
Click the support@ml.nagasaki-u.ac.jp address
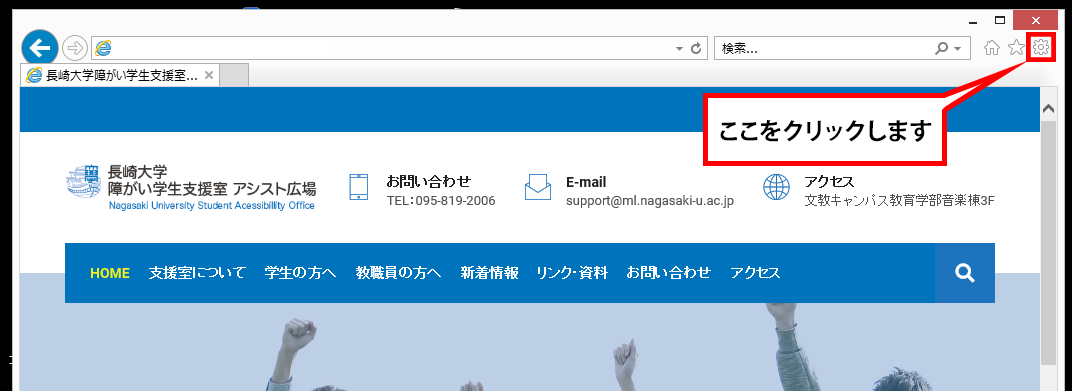point(650,201)
